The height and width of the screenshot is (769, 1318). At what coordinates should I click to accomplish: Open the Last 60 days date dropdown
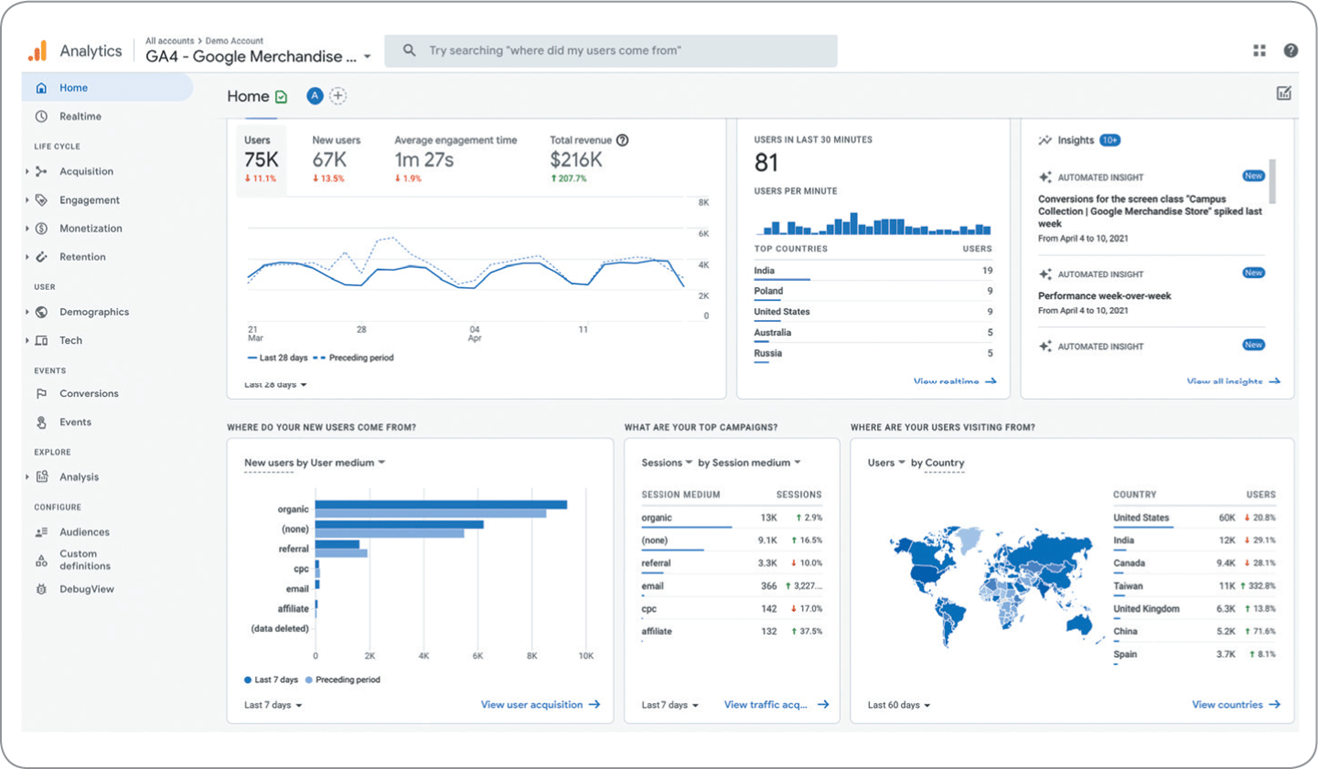click(898, 705)
